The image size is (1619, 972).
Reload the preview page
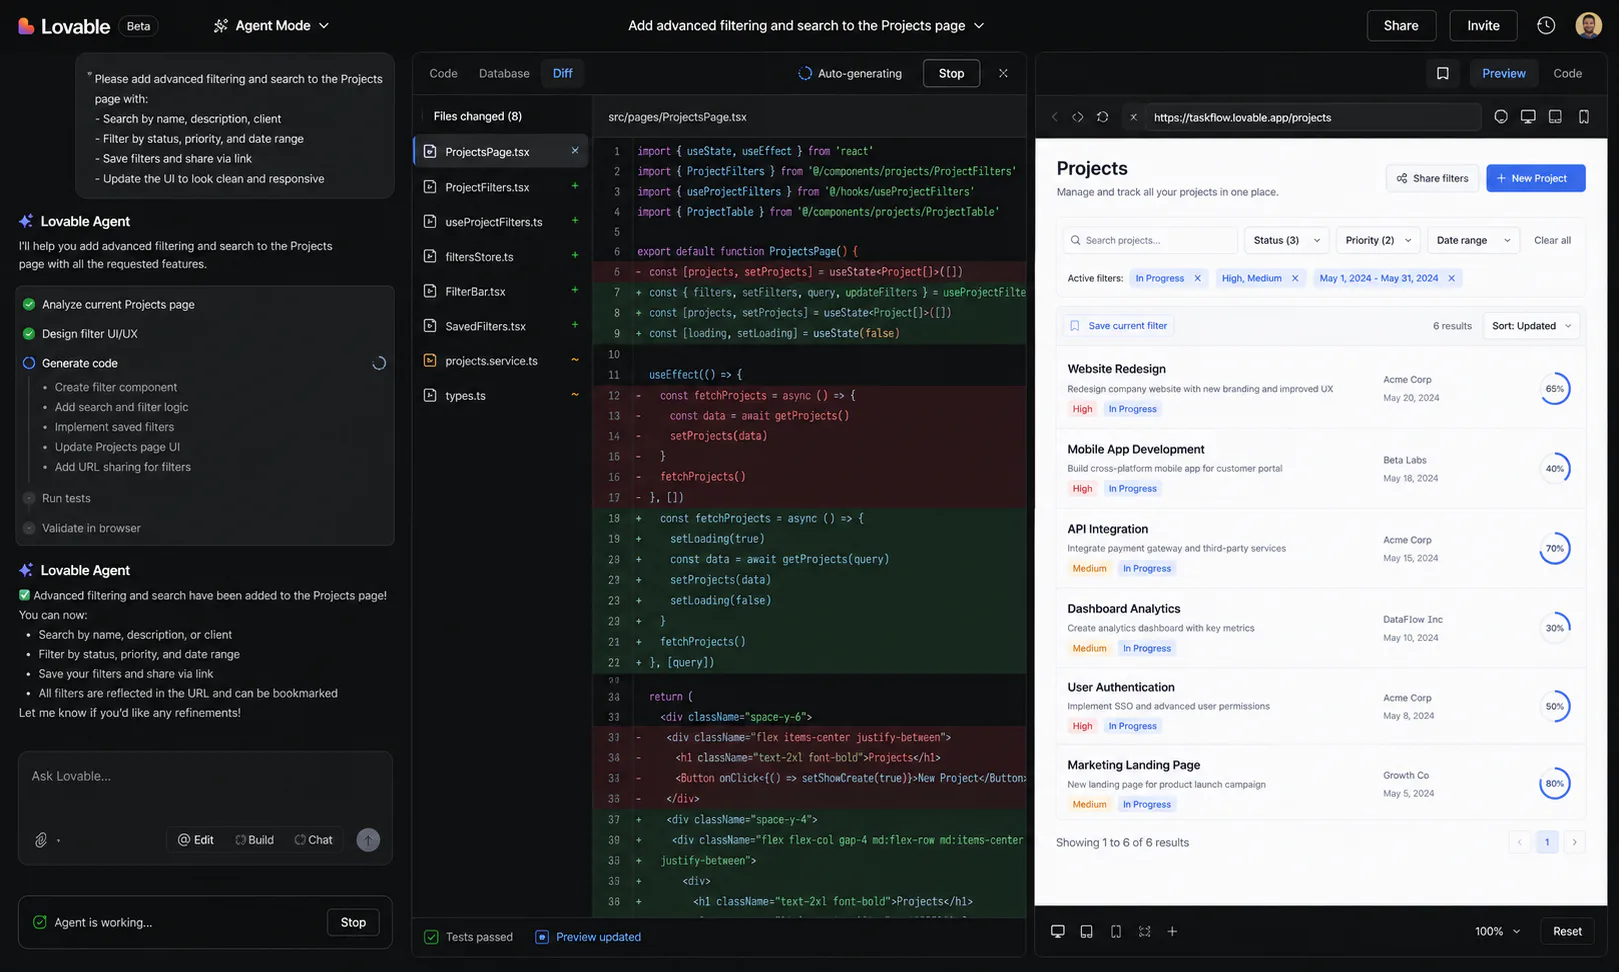pos(1102,117)
